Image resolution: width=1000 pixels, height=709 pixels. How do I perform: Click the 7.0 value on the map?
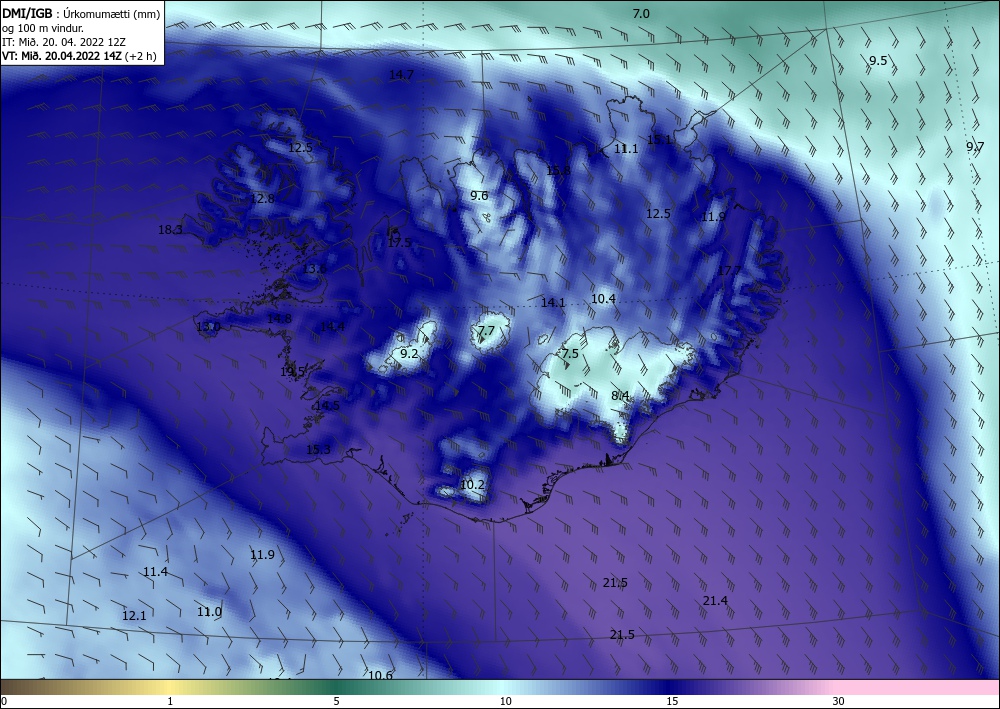(641, 14)
